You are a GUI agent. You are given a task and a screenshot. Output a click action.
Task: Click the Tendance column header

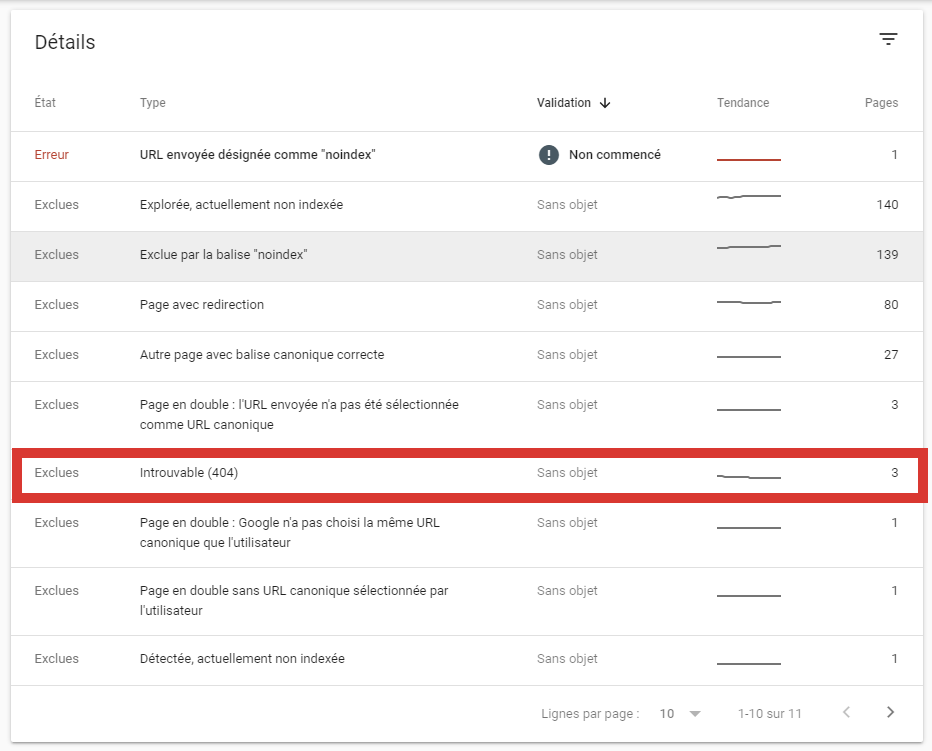coord(743,103)
